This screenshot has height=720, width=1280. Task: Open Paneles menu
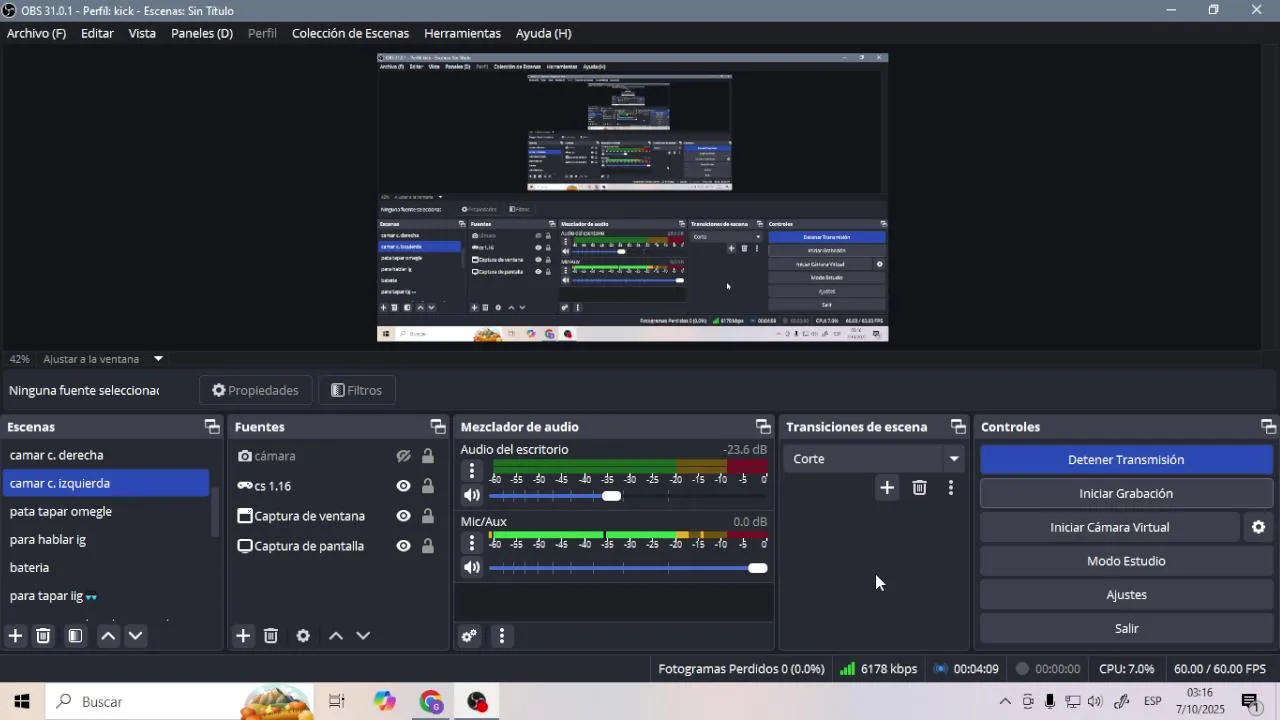202,33
